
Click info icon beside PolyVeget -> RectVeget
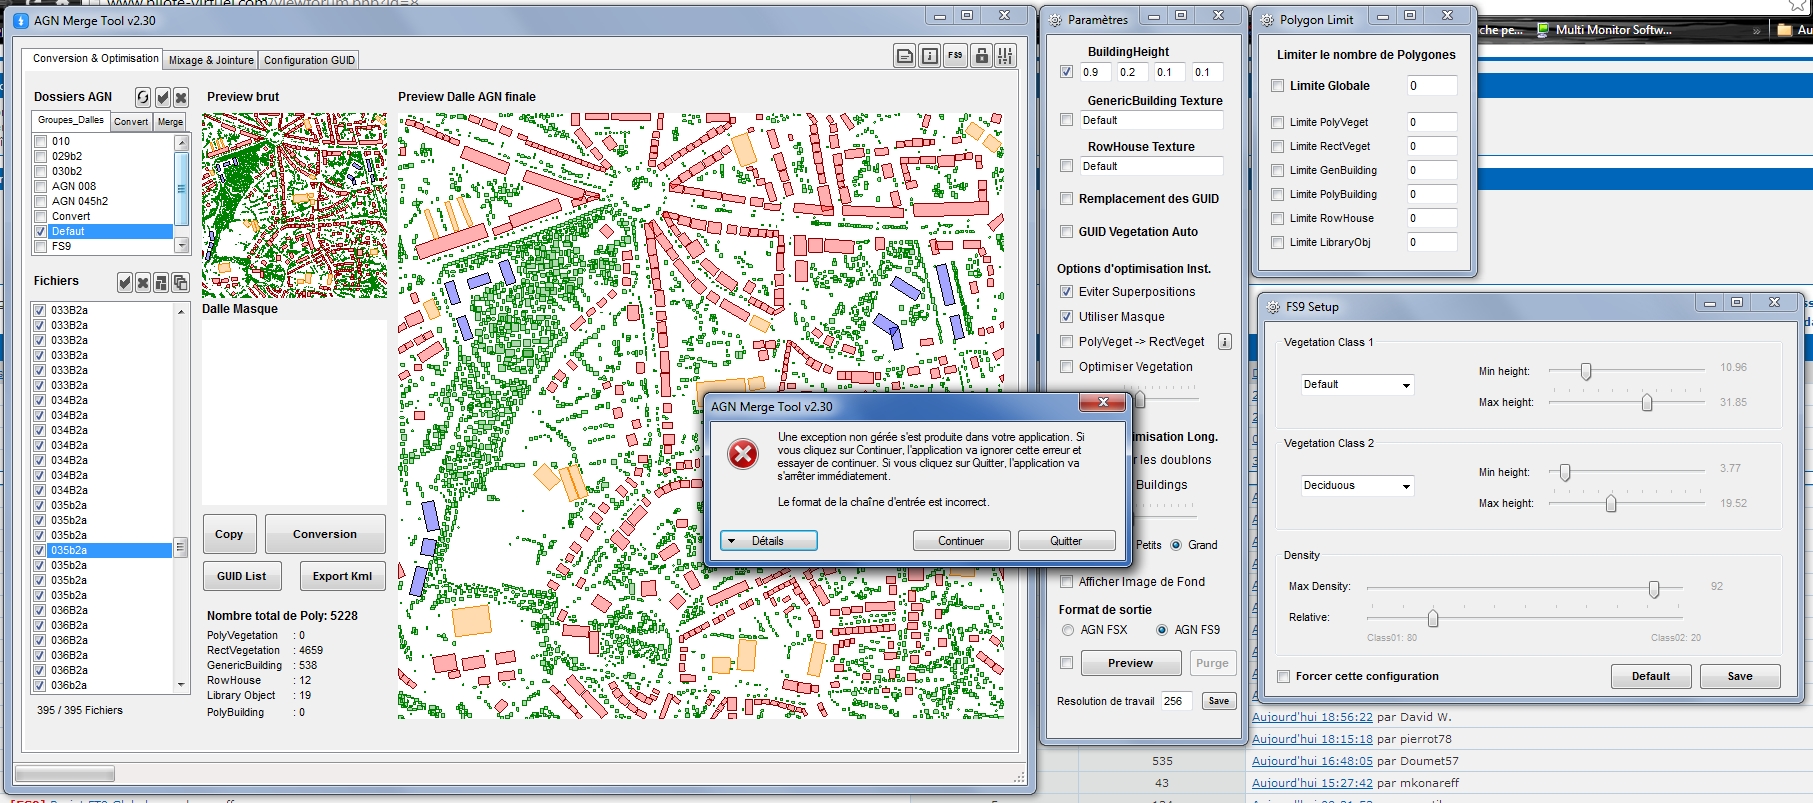tap(1224, 342)
